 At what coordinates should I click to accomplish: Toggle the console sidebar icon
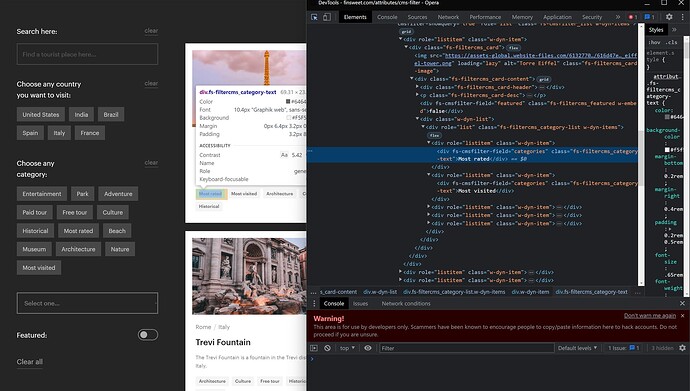(314, 348)
